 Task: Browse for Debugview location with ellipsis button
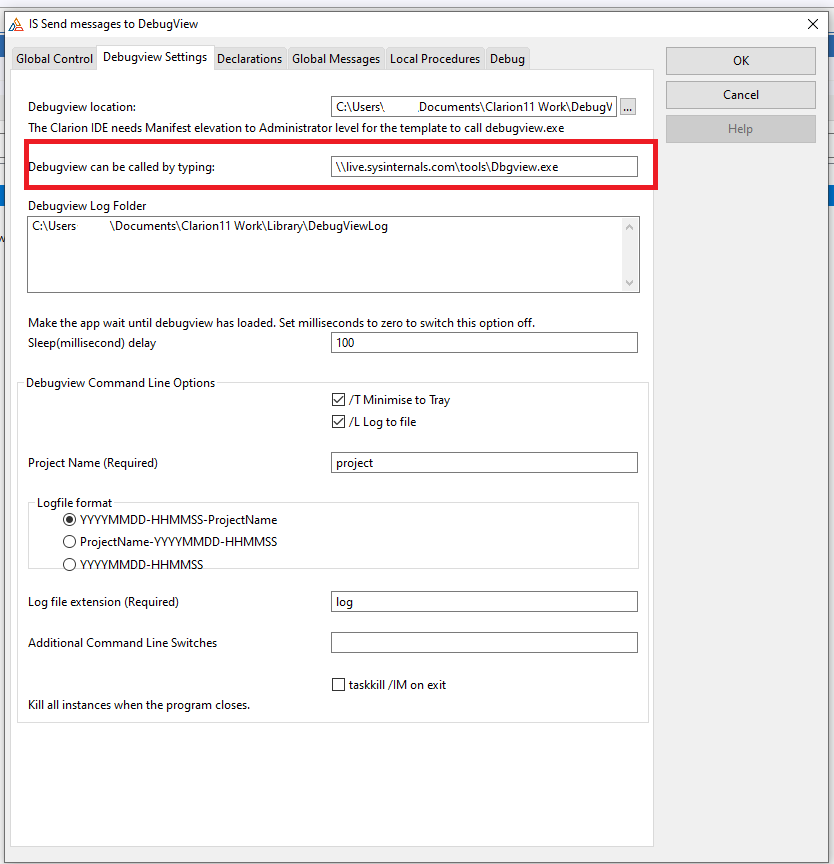[628, 107]
